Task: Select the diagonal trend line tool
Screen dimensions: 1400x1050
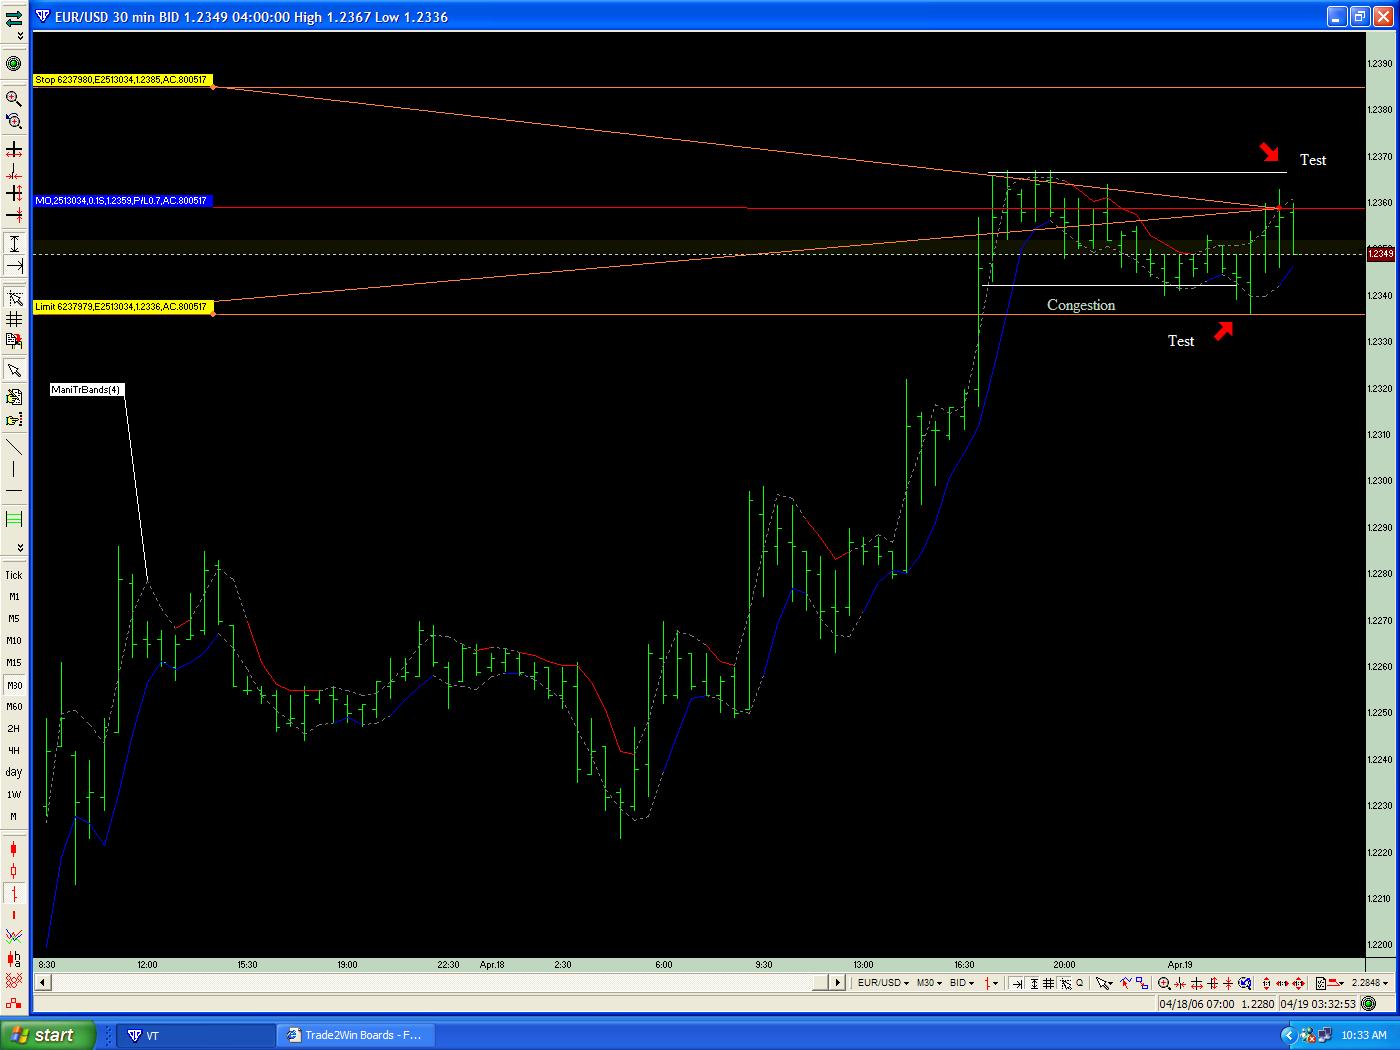Action: 14,447
